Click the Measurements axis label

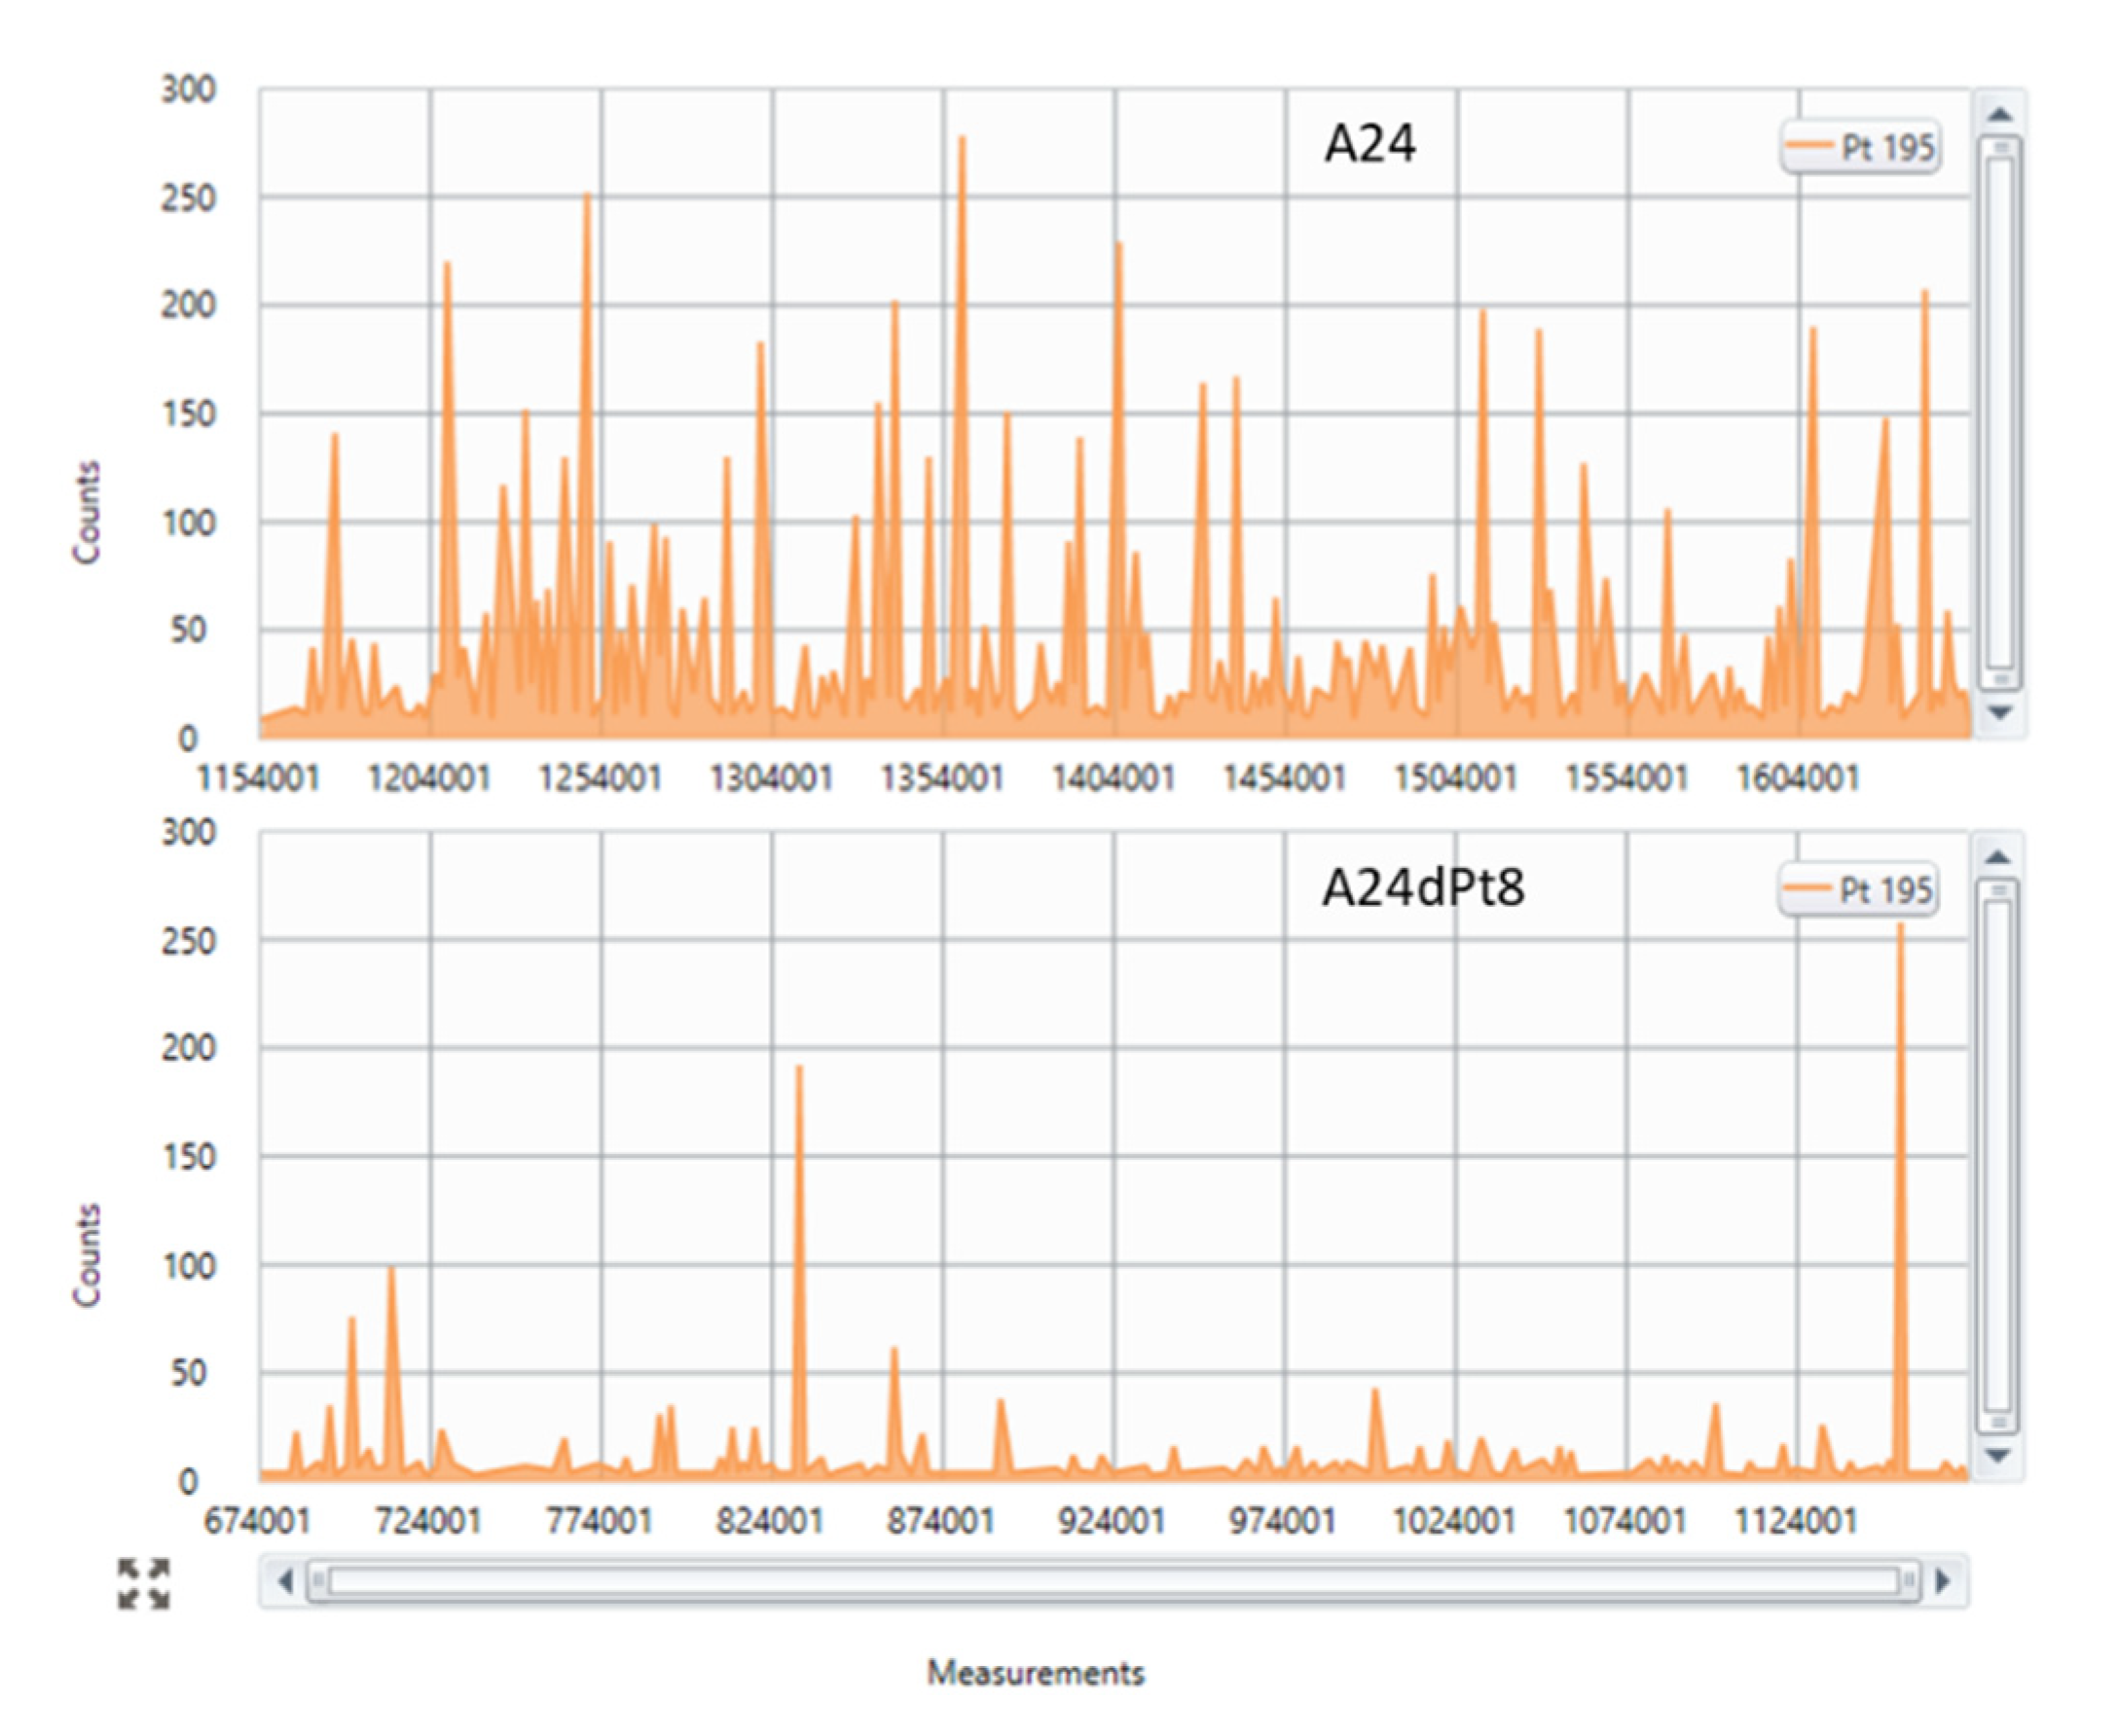(x=1035, y=1672)
